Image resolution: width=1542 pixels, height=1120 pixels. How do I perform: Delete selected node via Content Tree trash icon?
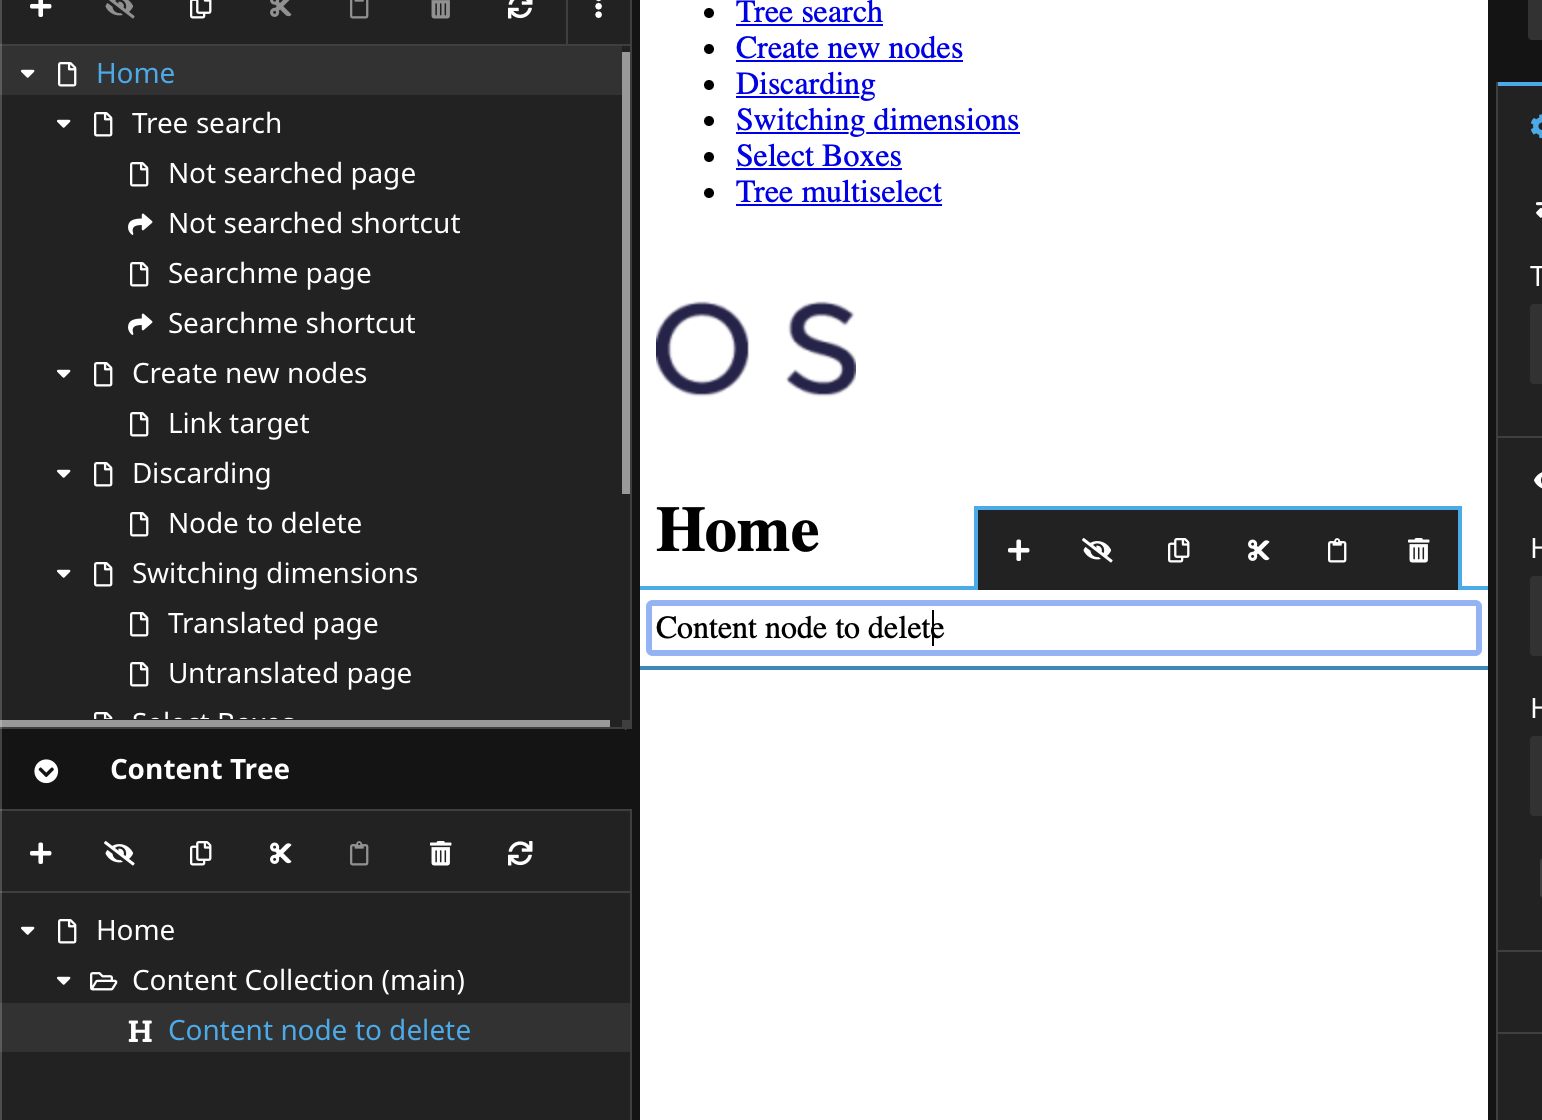(x=440, y=853)
